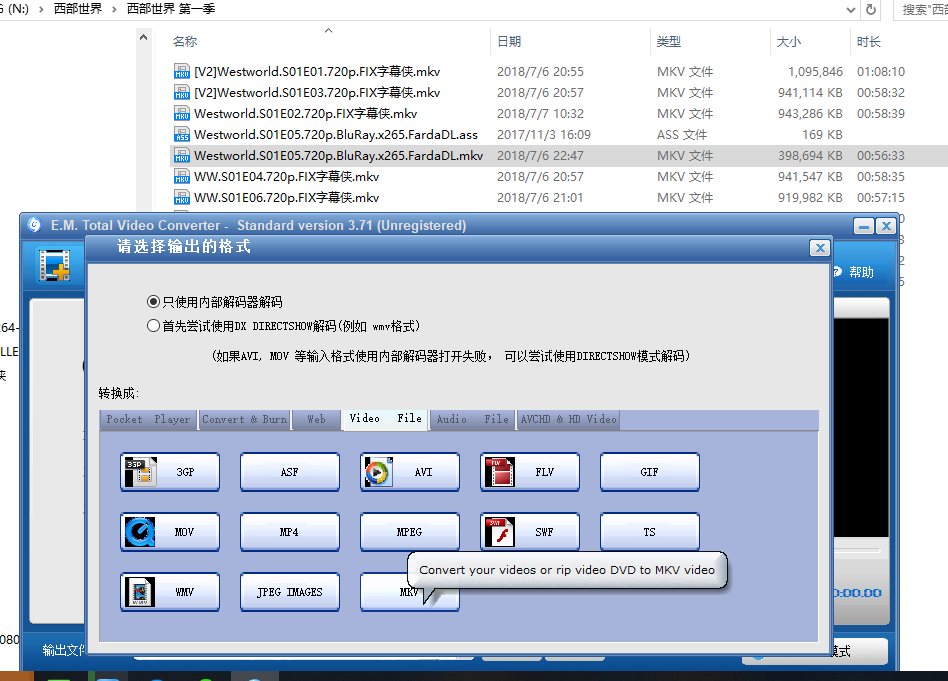Click MKV icon of WW.S01E06 file
This screenshot has width=948, height=681.
tap(182, 198)
